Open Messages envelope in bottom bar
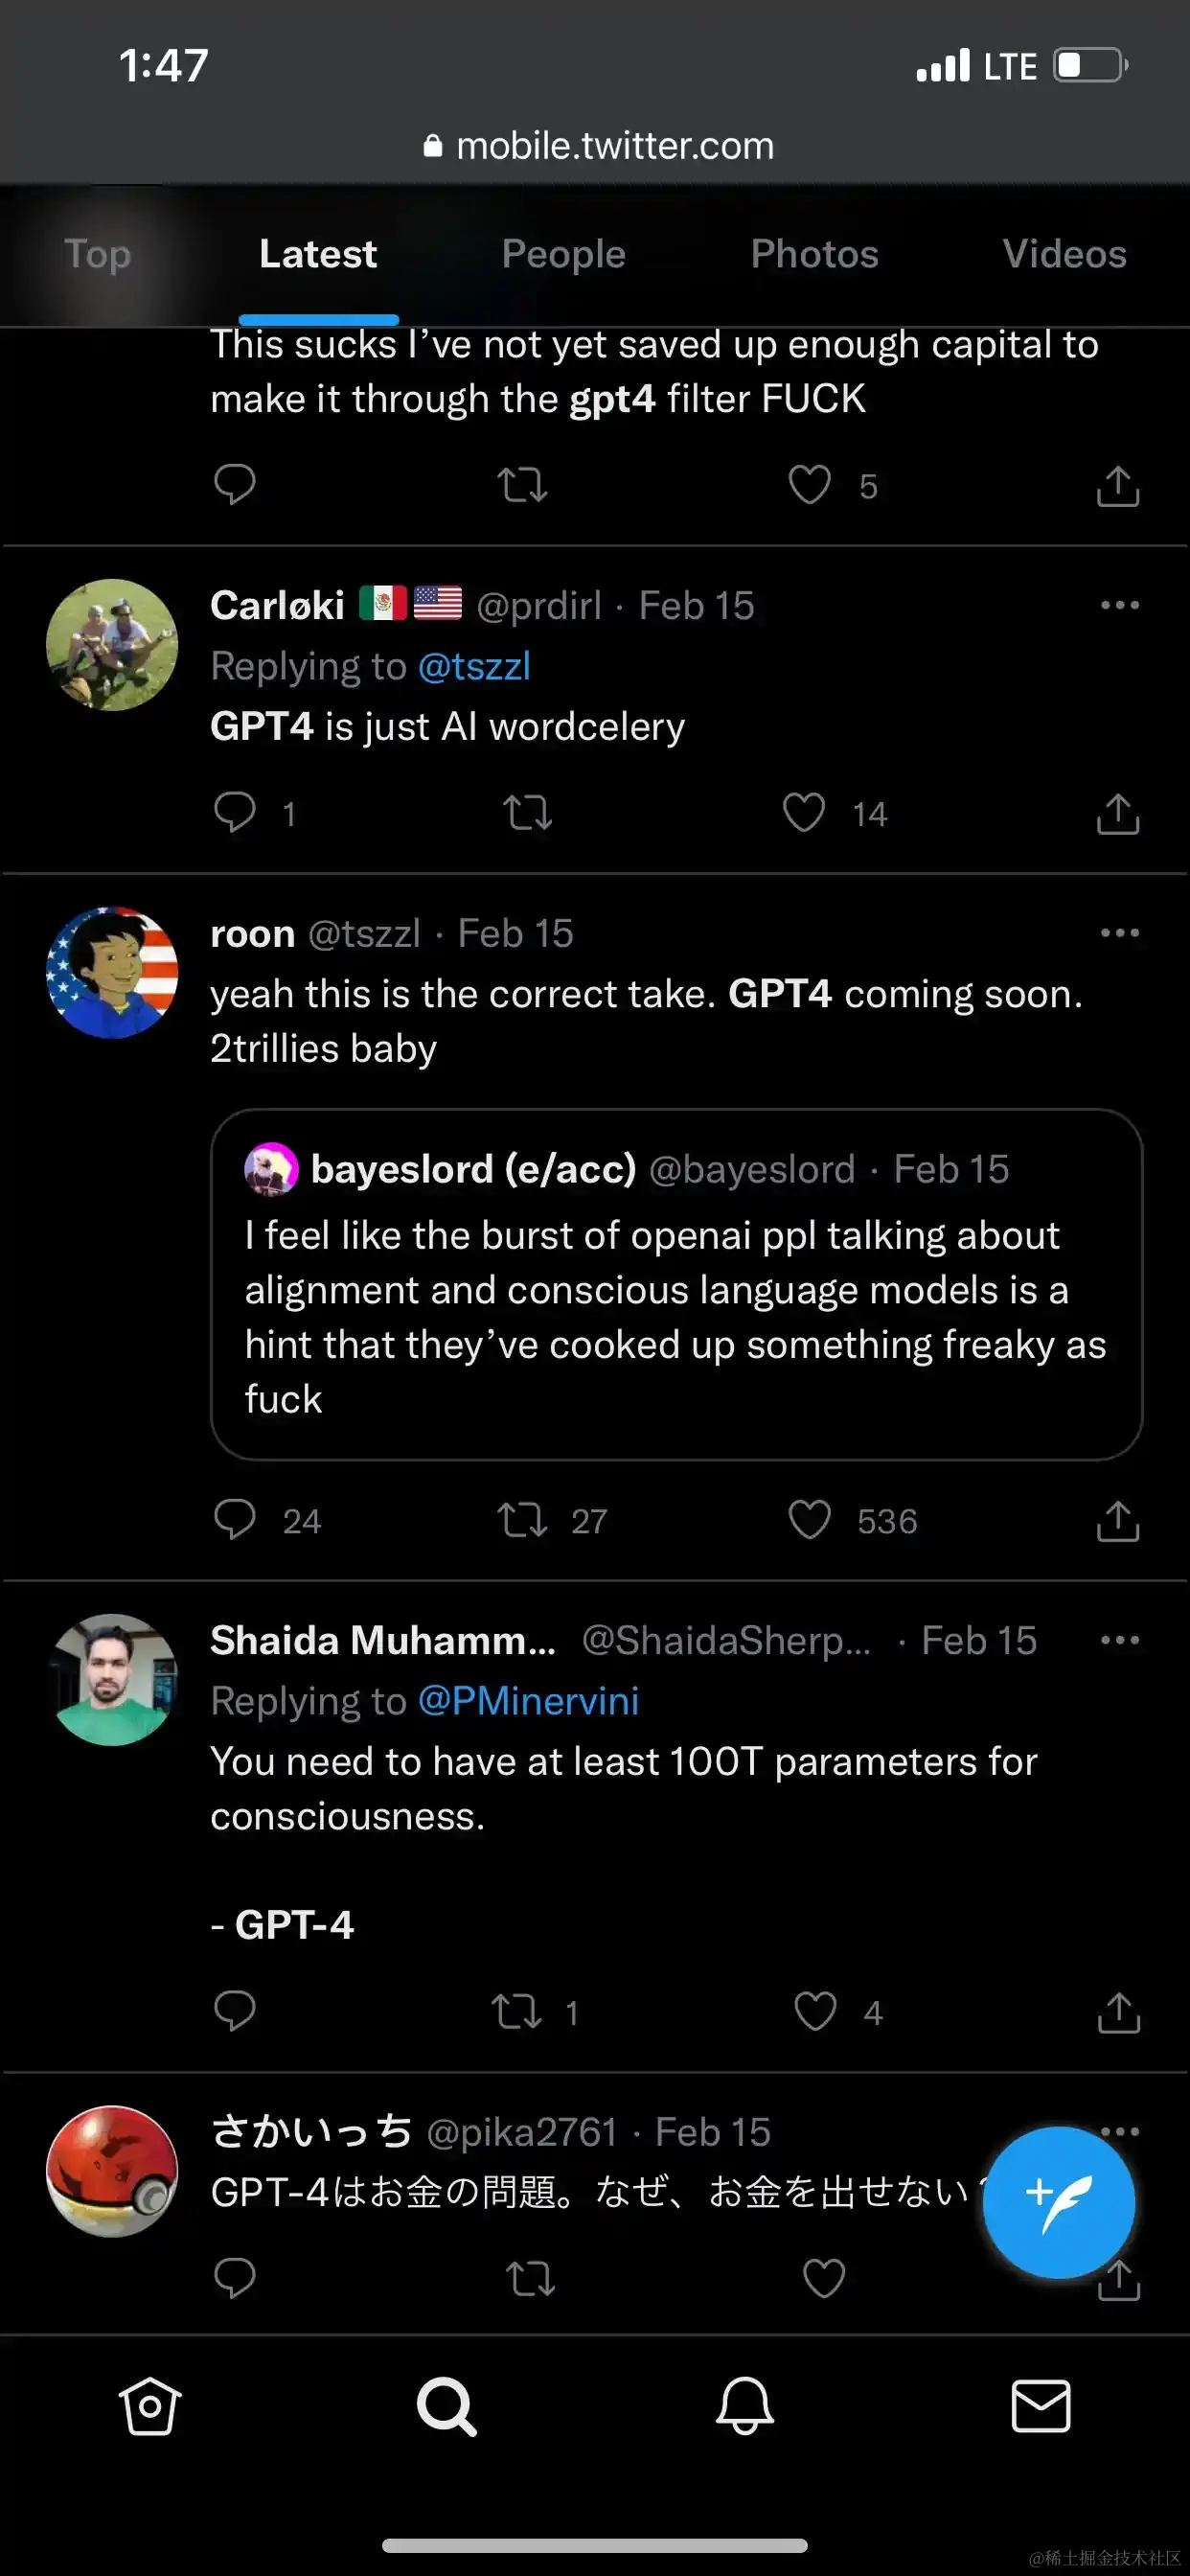The height and width of the screenshot is (2576, 1190). (1040, 2406)
